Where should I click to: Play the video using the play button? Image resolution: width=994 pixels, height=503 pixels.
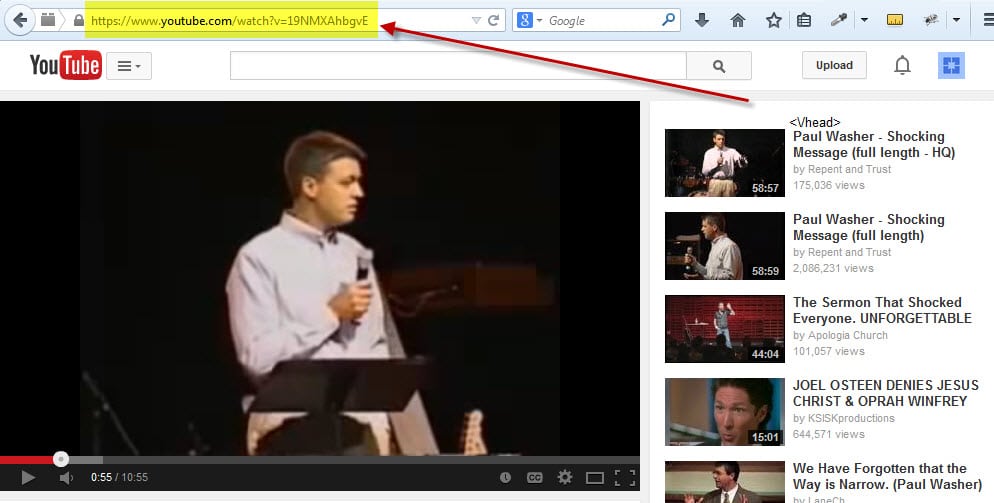(x=28, y=478)
